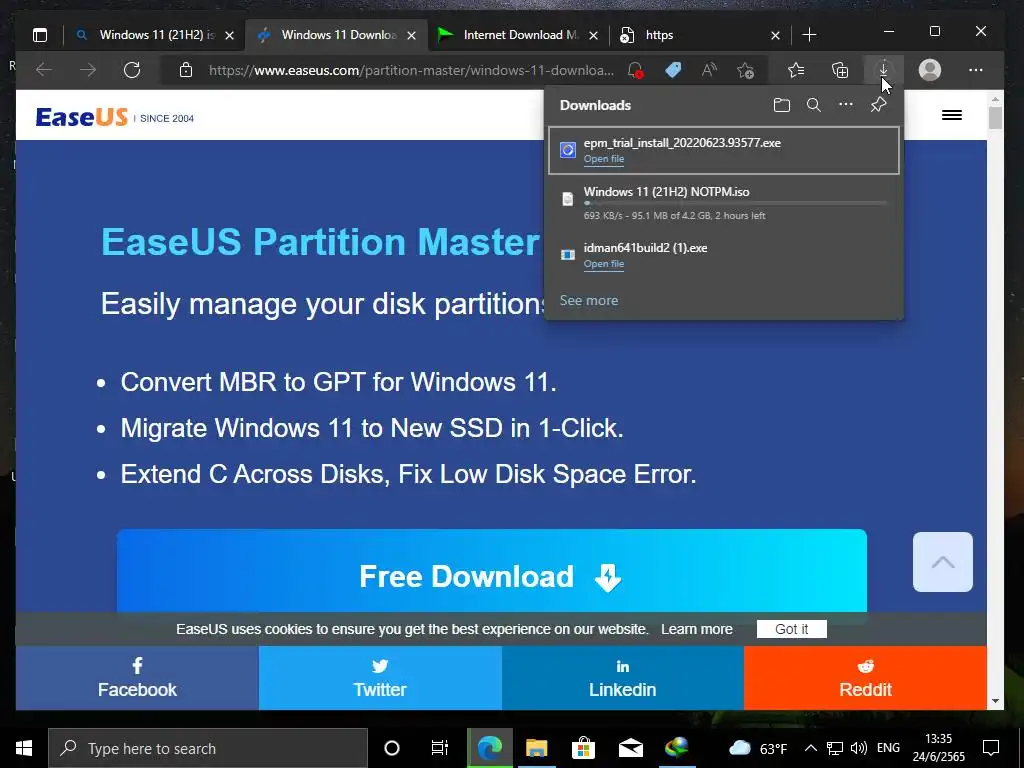1024x768 pixels.
Task: Open the weather widget showing 63°F
Action: pos(758,748)
